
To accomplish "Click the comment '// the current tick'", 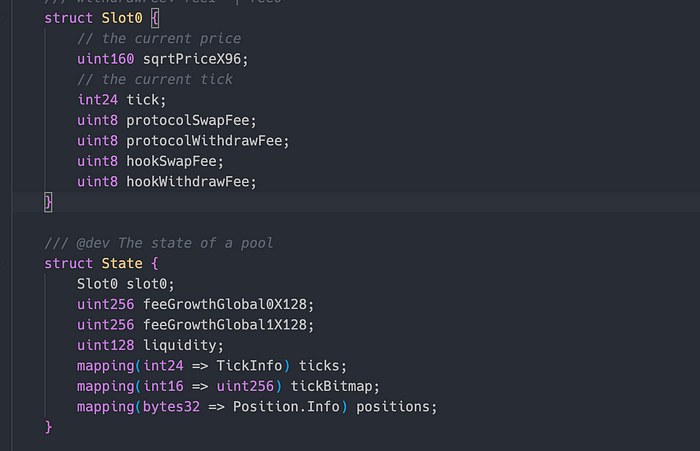I will pos(155,79).
